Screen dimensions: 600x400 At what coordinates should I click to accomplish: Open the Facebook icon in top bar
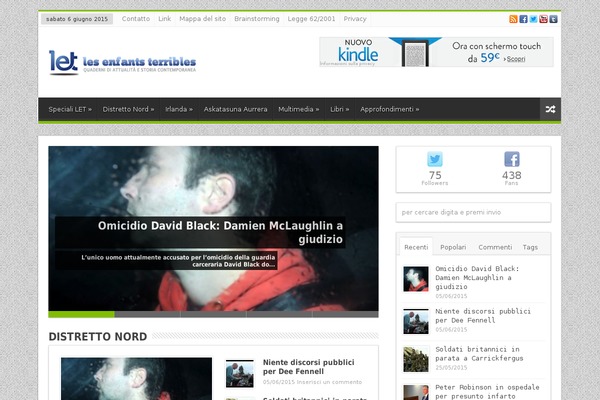click(x=523, y=19)
